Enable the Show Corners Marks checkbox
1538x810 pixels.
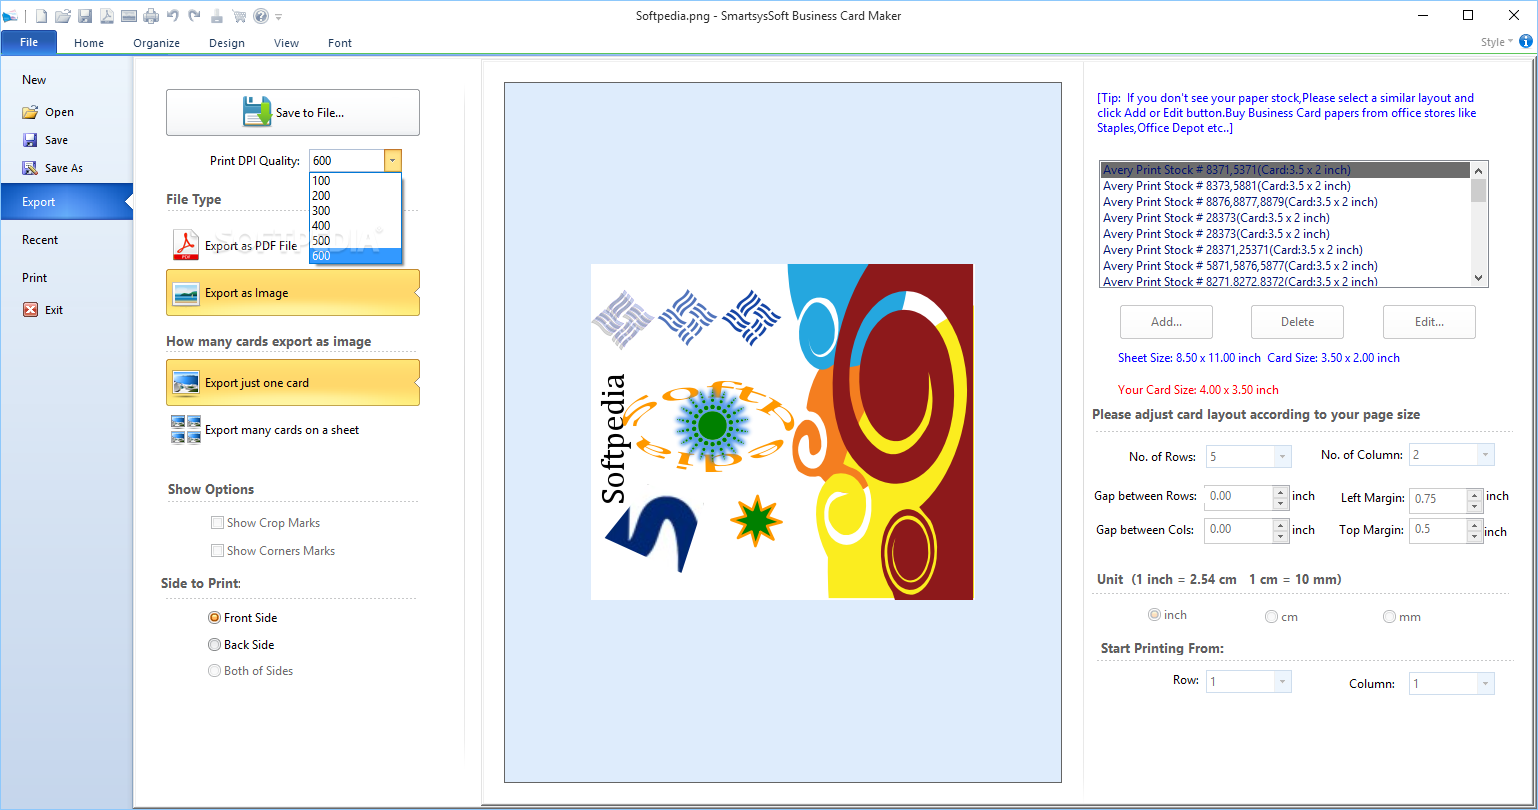[x=217, y=551]
